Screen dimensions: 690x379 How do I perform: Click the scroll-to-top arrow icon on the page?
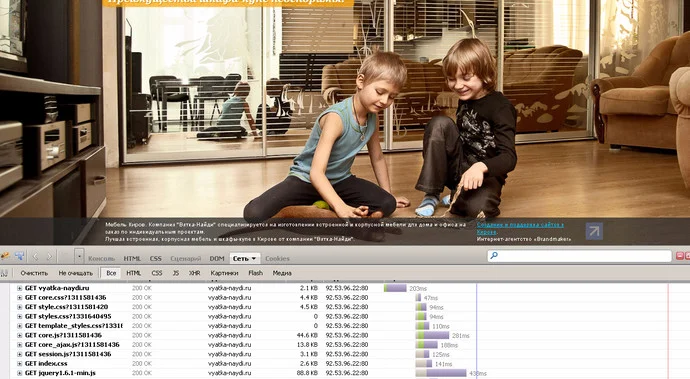[594, 231]
